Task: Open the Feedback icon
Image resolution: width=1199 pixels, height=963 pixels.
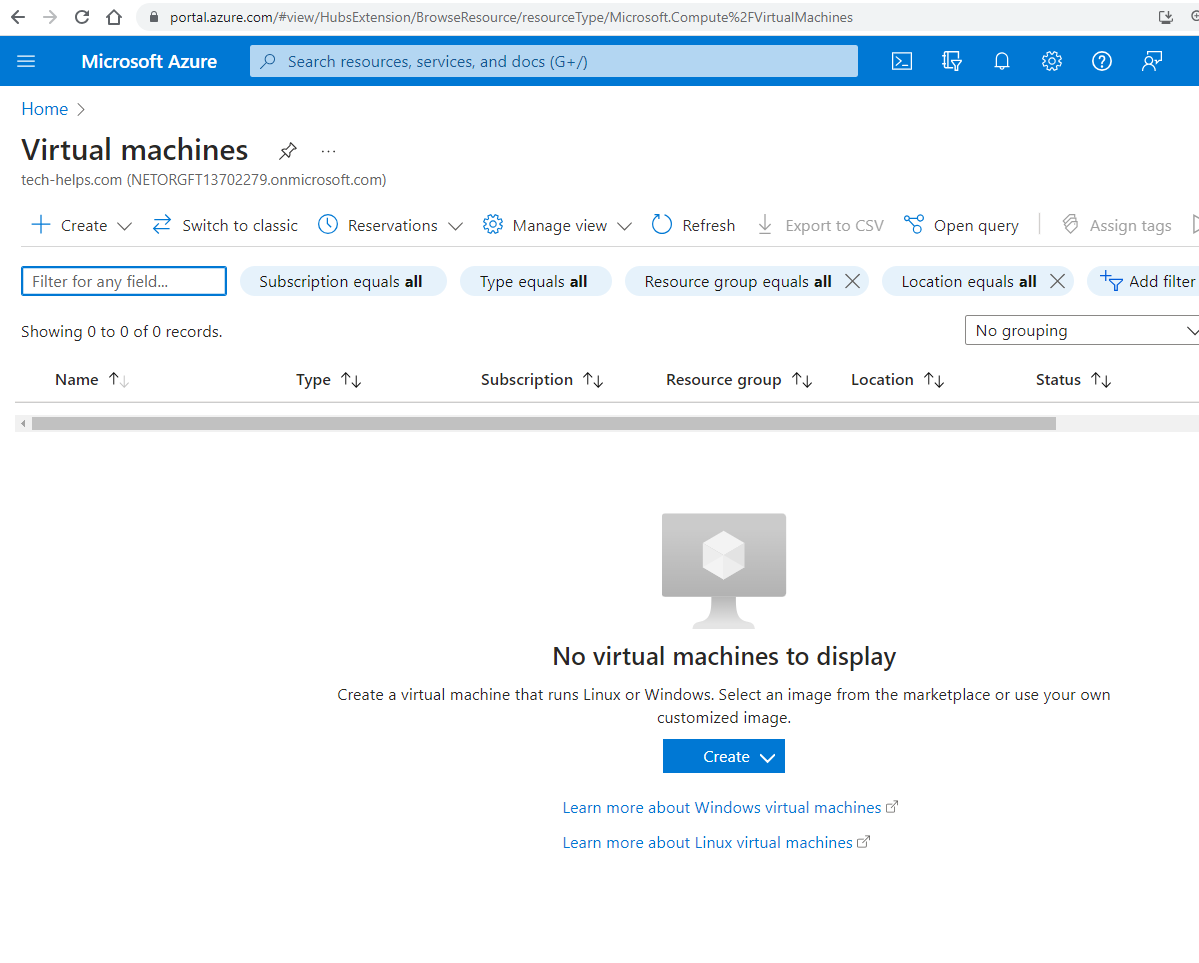Action: click(x=1152, y=61)
